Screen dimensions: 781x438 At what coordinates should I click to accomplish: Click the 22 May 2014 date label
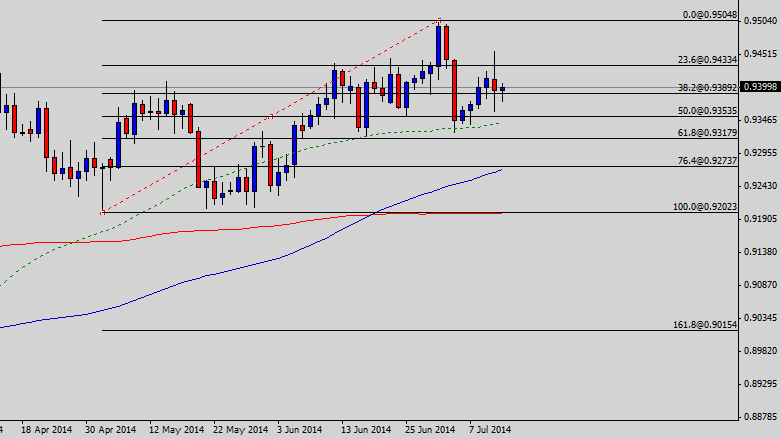(x=240, y=429)
